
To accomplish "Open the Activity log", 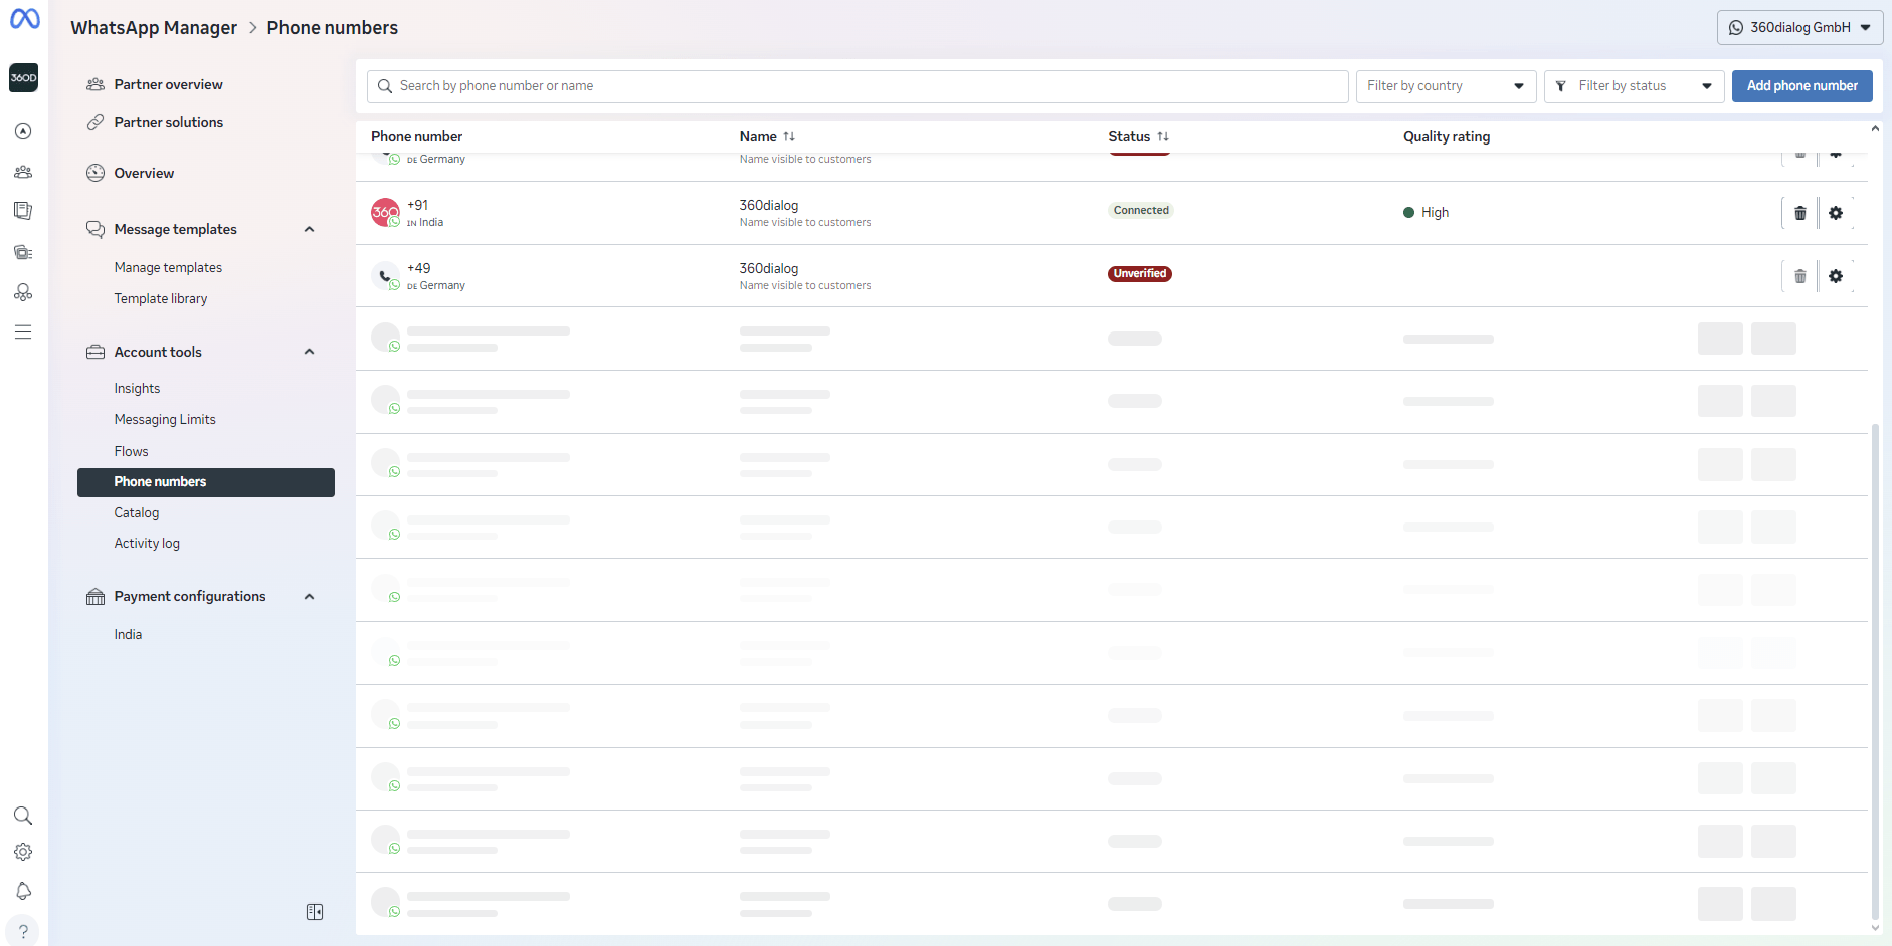I will [x=147, y=543].
